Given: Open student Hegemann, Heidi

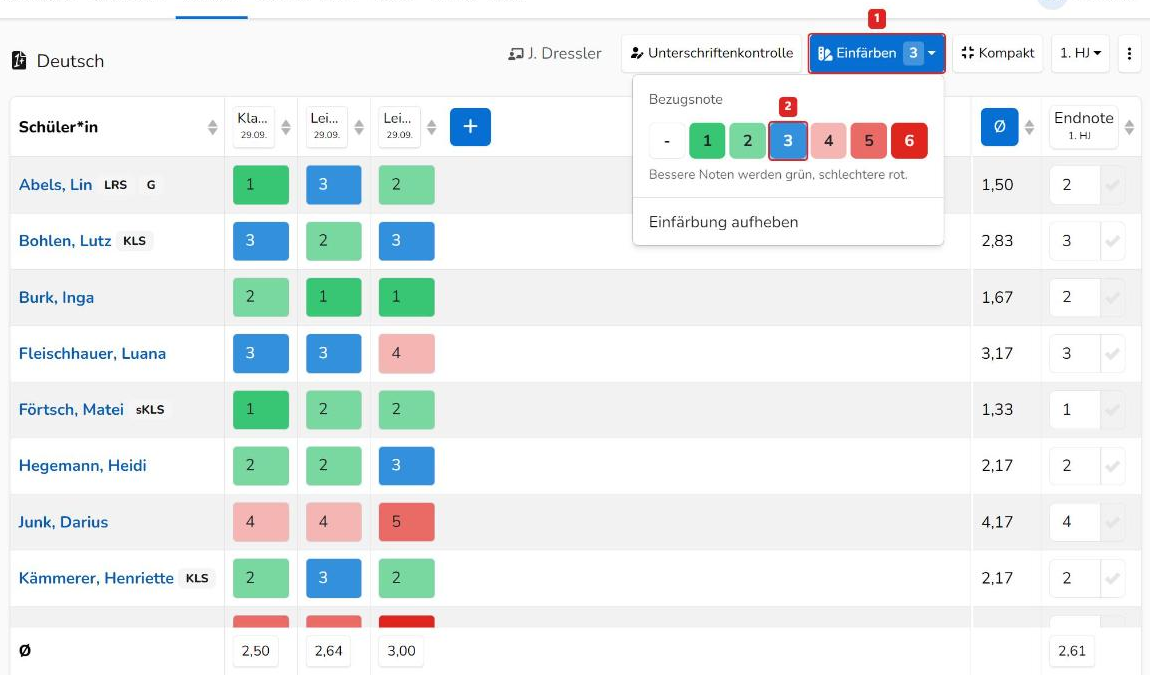Looking at the screenshot, I should (83, 465).
